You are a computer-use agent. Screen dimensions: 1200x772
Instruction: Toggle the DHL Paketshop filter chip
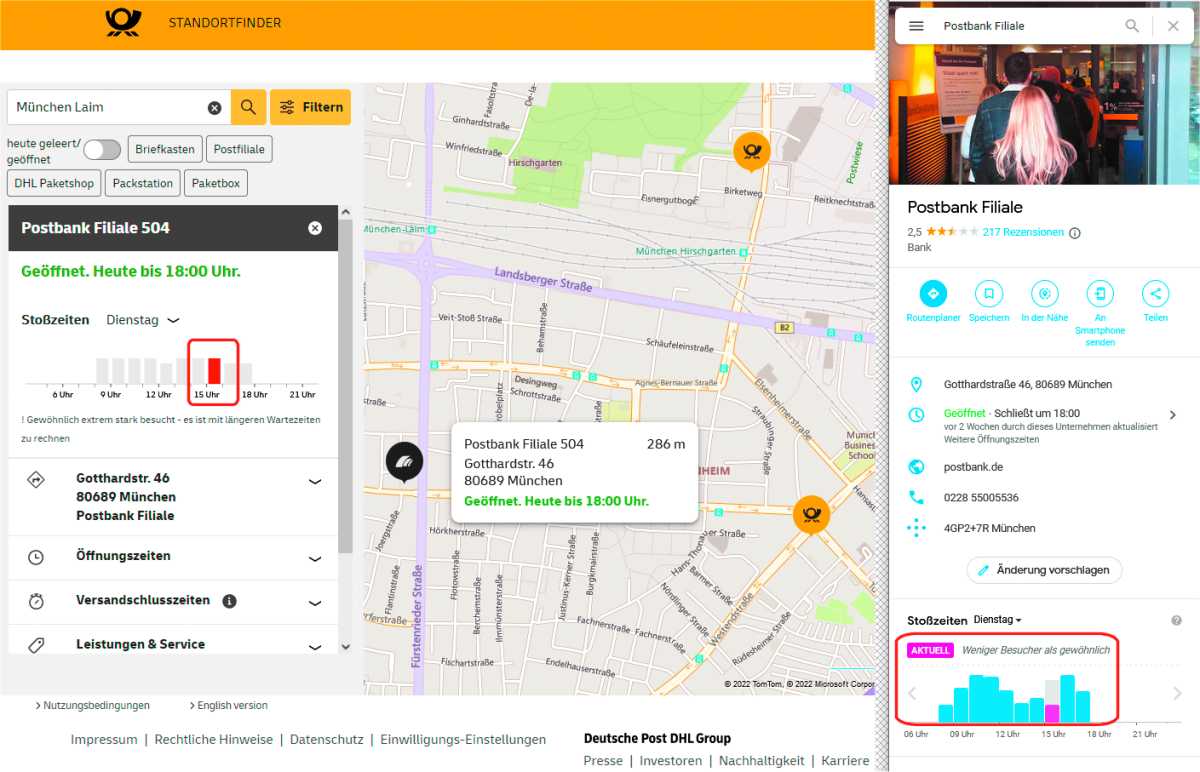pyautogui.click(x=54, y=183)
